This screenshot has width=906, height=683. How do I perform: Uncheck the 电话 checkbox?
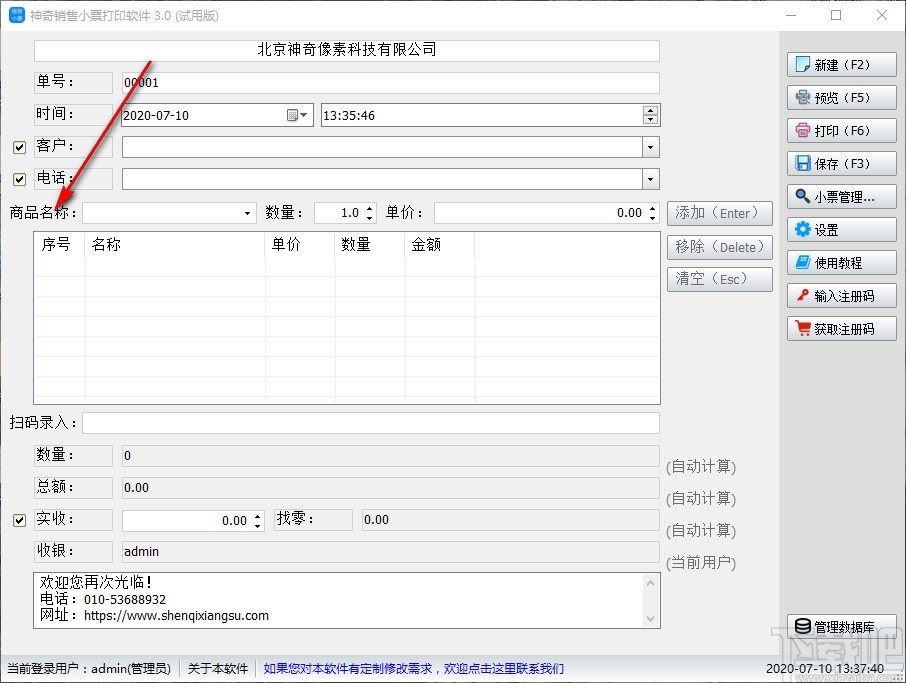click(x=19, y=179)
